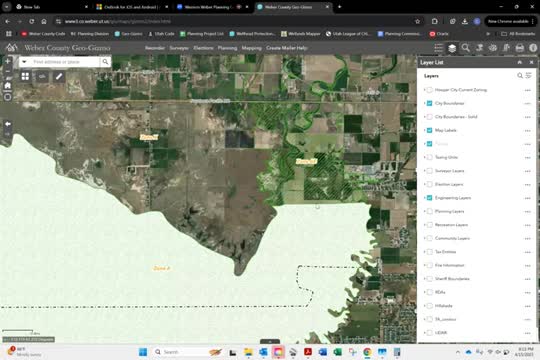Image resolution: width=540 pixels, height=360 pixels.
Task: Open the search source dropdown arrow
Action: point(24,62)
